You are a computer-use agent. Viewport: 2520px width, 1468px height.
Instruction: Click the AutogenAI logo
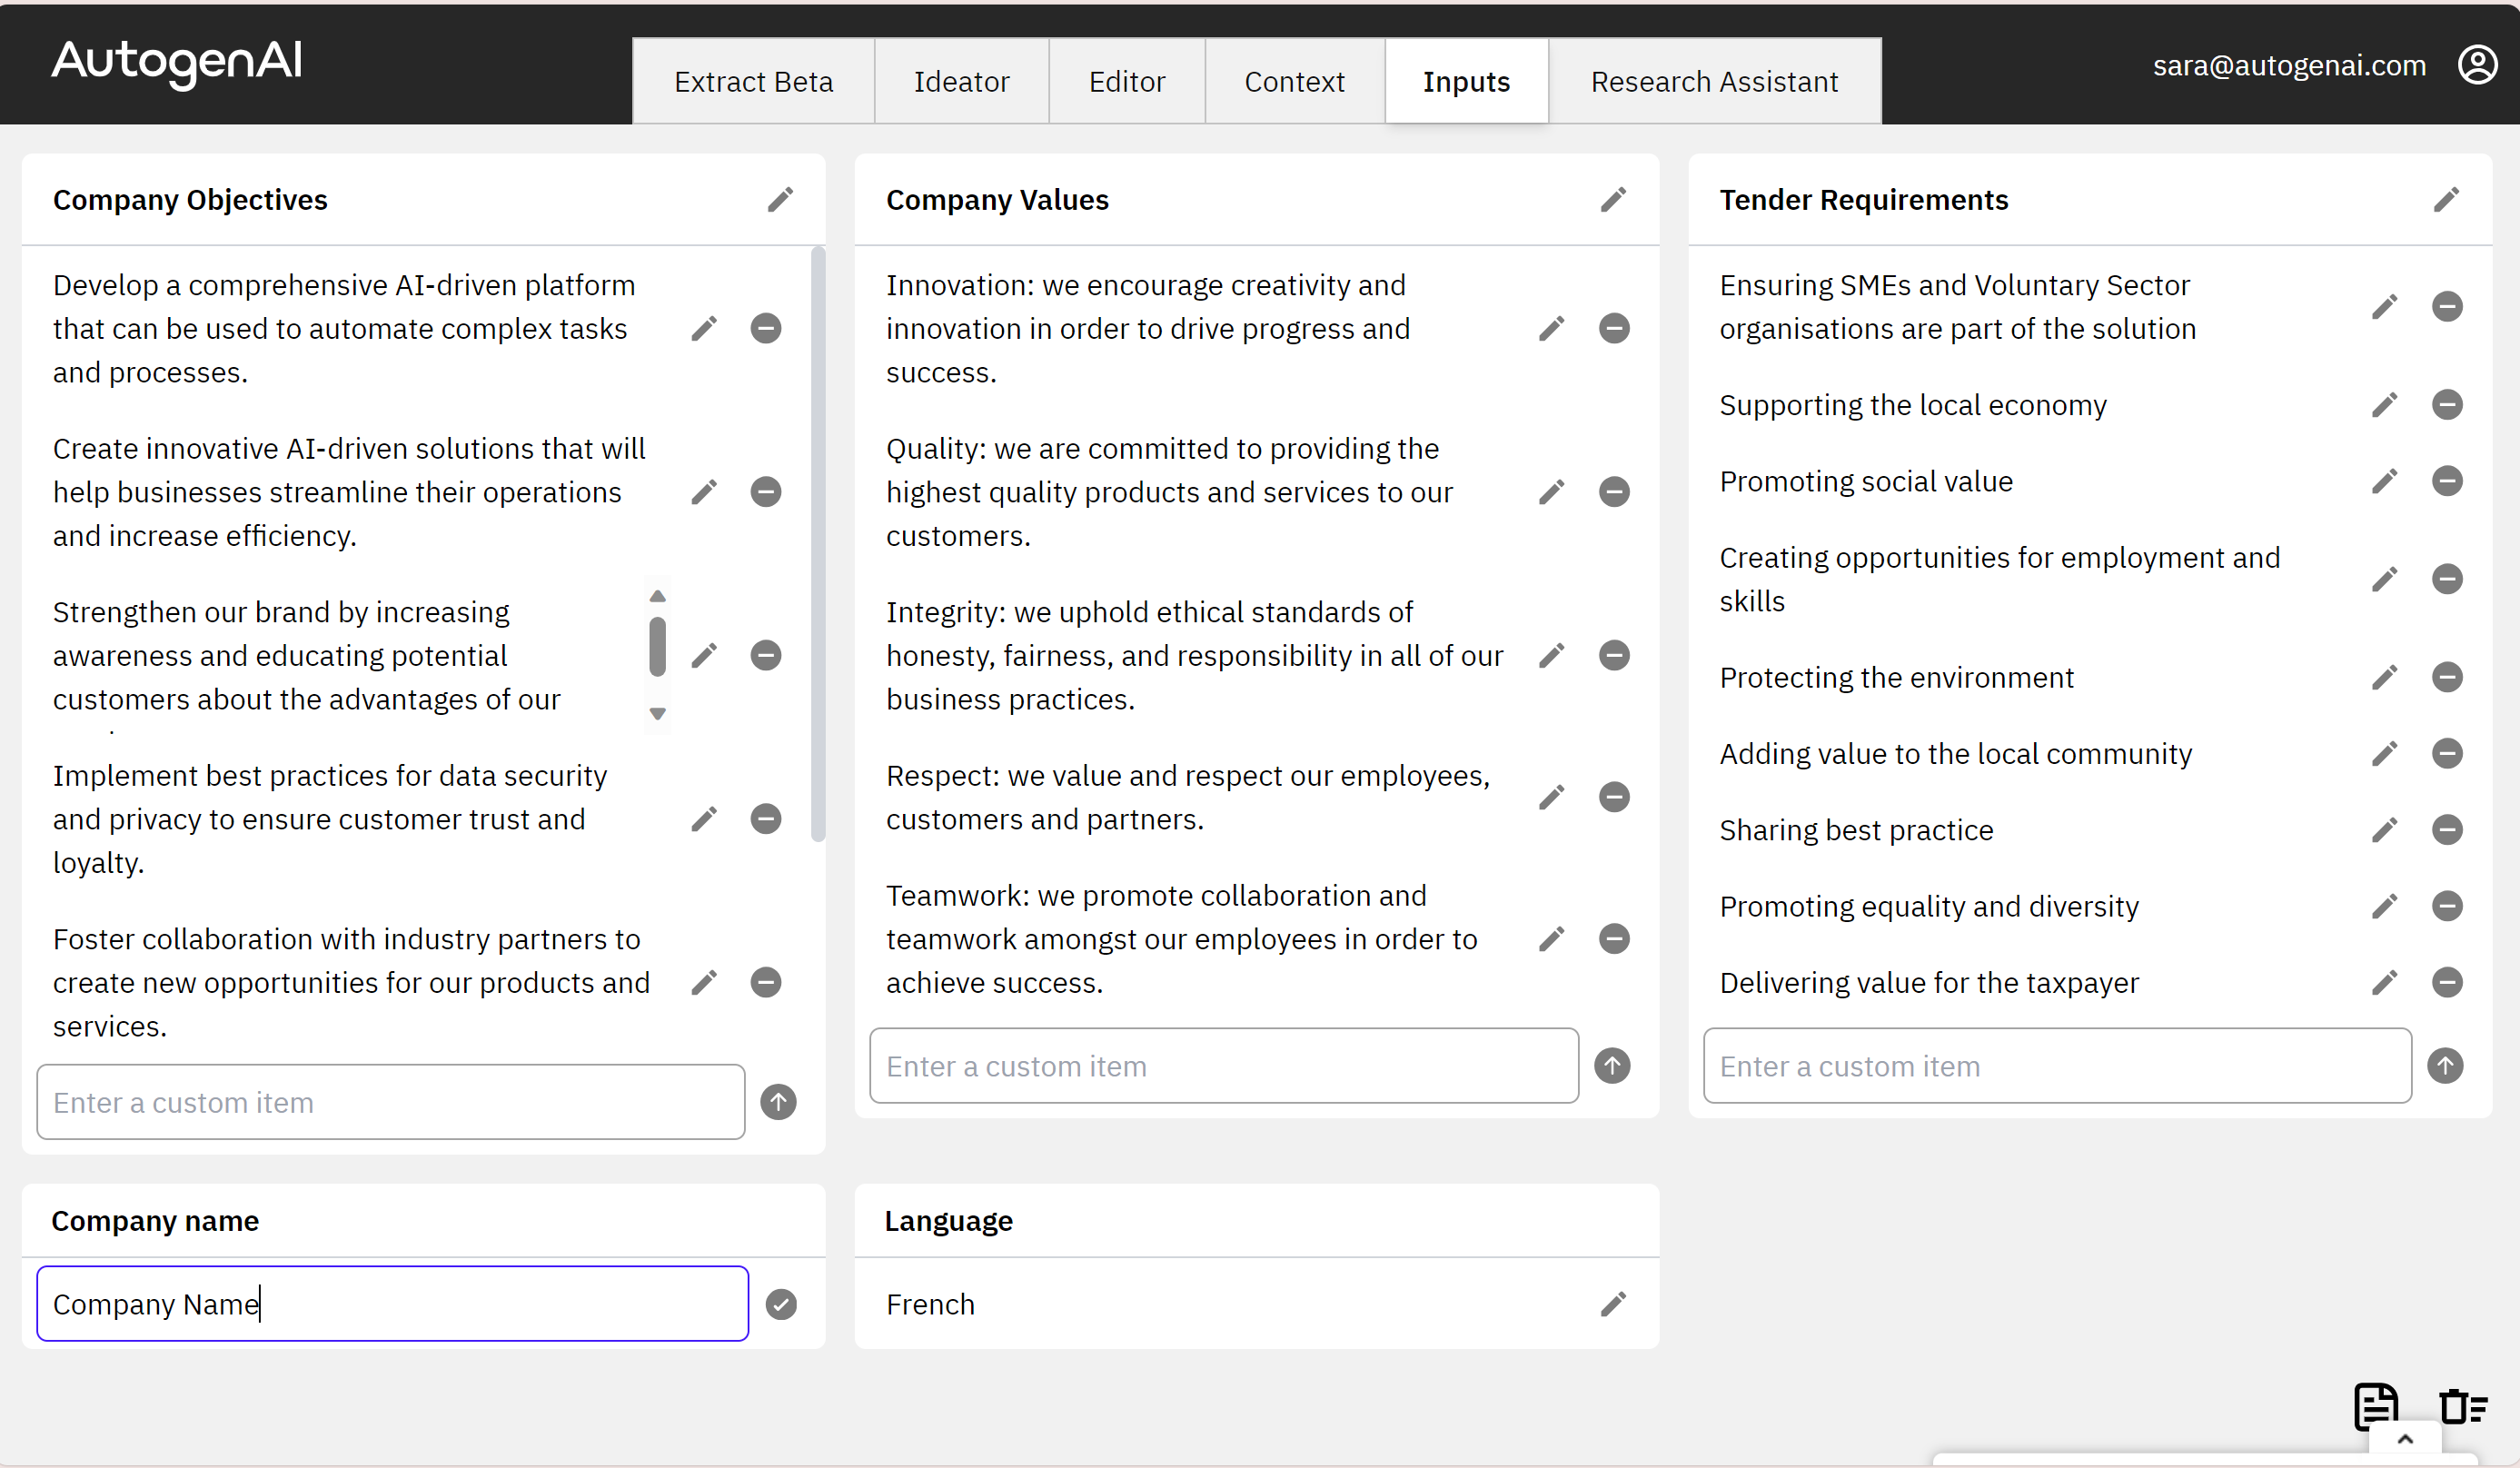tap(175, 64)
